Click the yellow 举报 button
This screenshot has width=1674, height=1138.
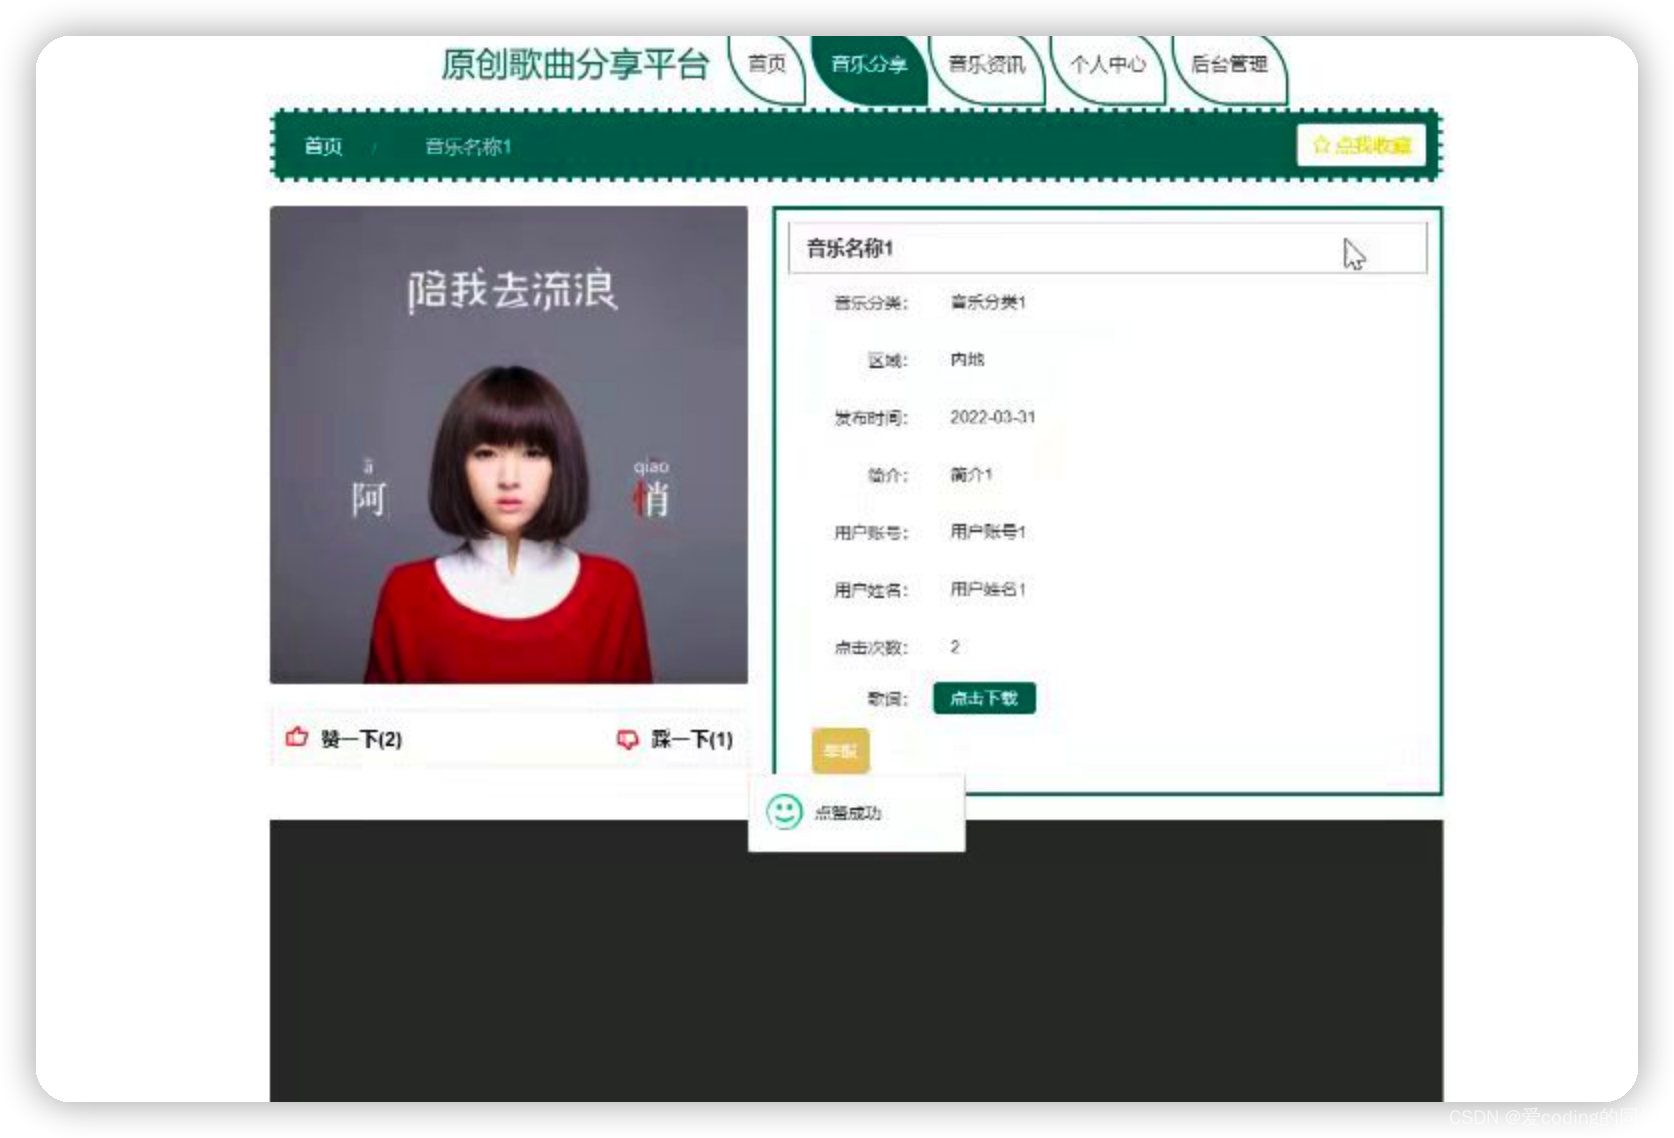tap(840, 750)
